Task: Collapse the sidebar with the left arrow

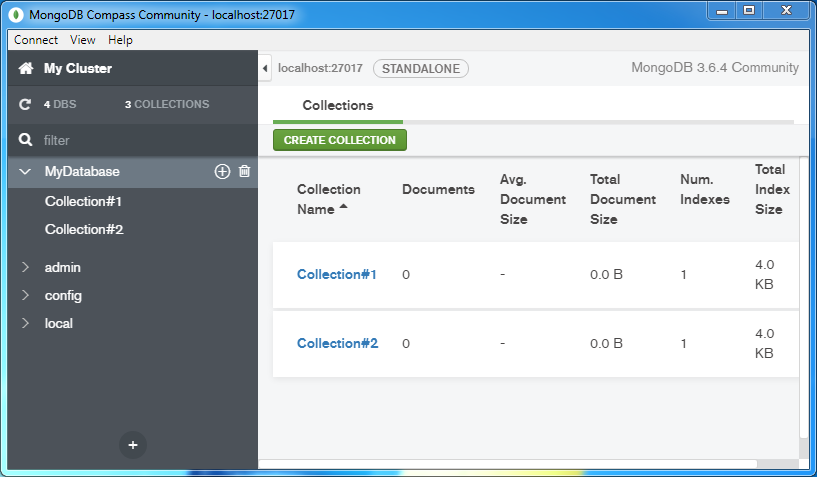Action: coord(265,68)
